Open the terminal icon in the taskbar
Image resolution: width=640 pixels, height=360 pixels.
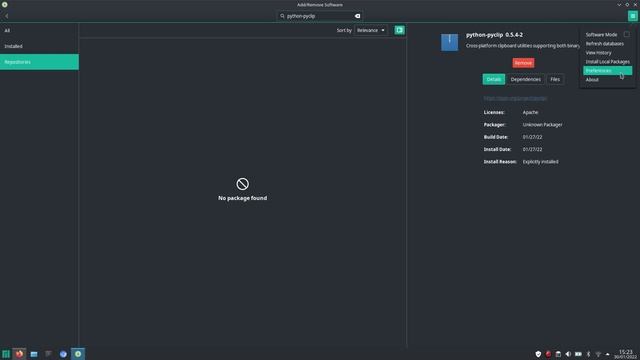48,354
